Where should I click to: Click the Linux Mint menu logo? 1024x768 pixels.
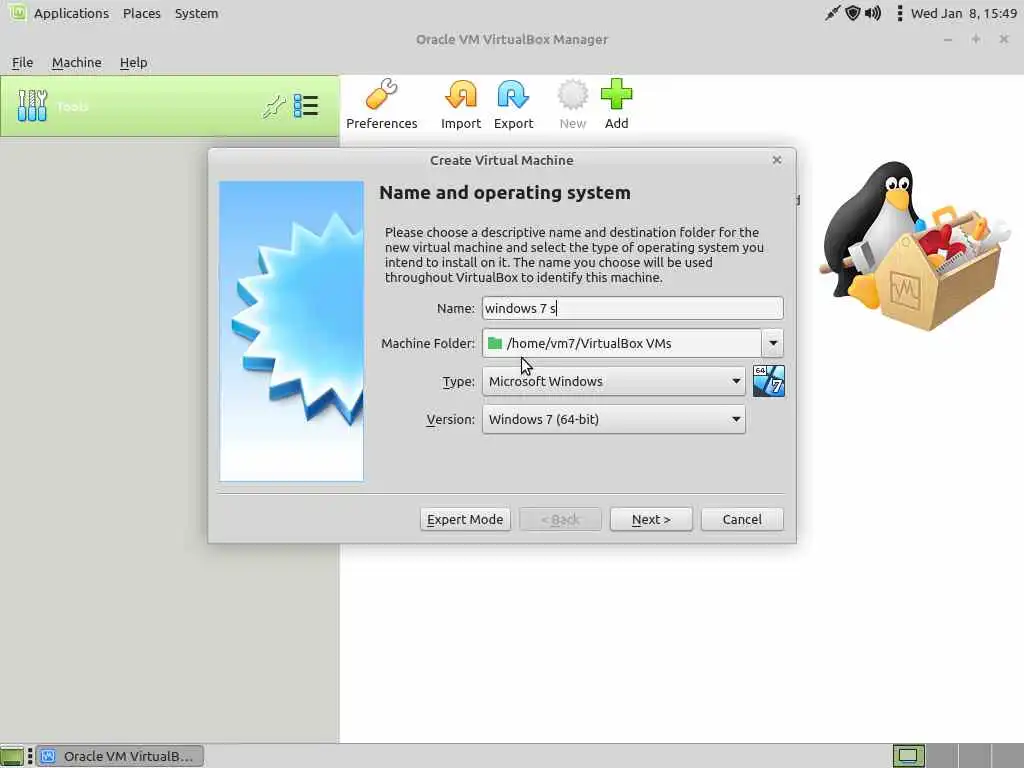pyautogui.click(x=17, y=12)
